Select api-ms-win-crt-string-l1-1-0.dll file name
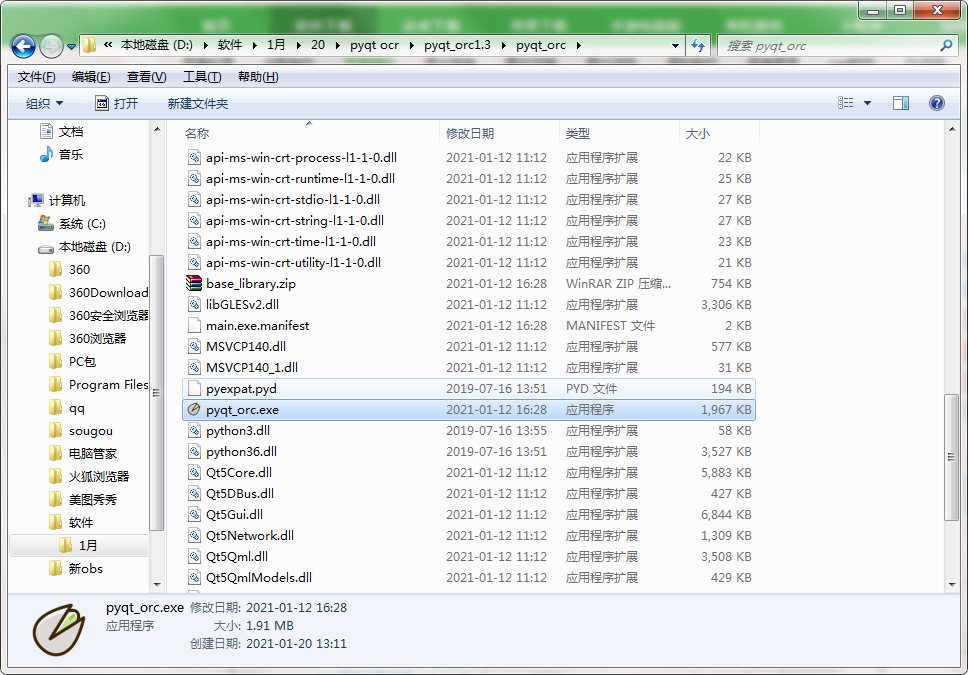Viewport: 968px width, 675px height. click(x=295, y=220)
